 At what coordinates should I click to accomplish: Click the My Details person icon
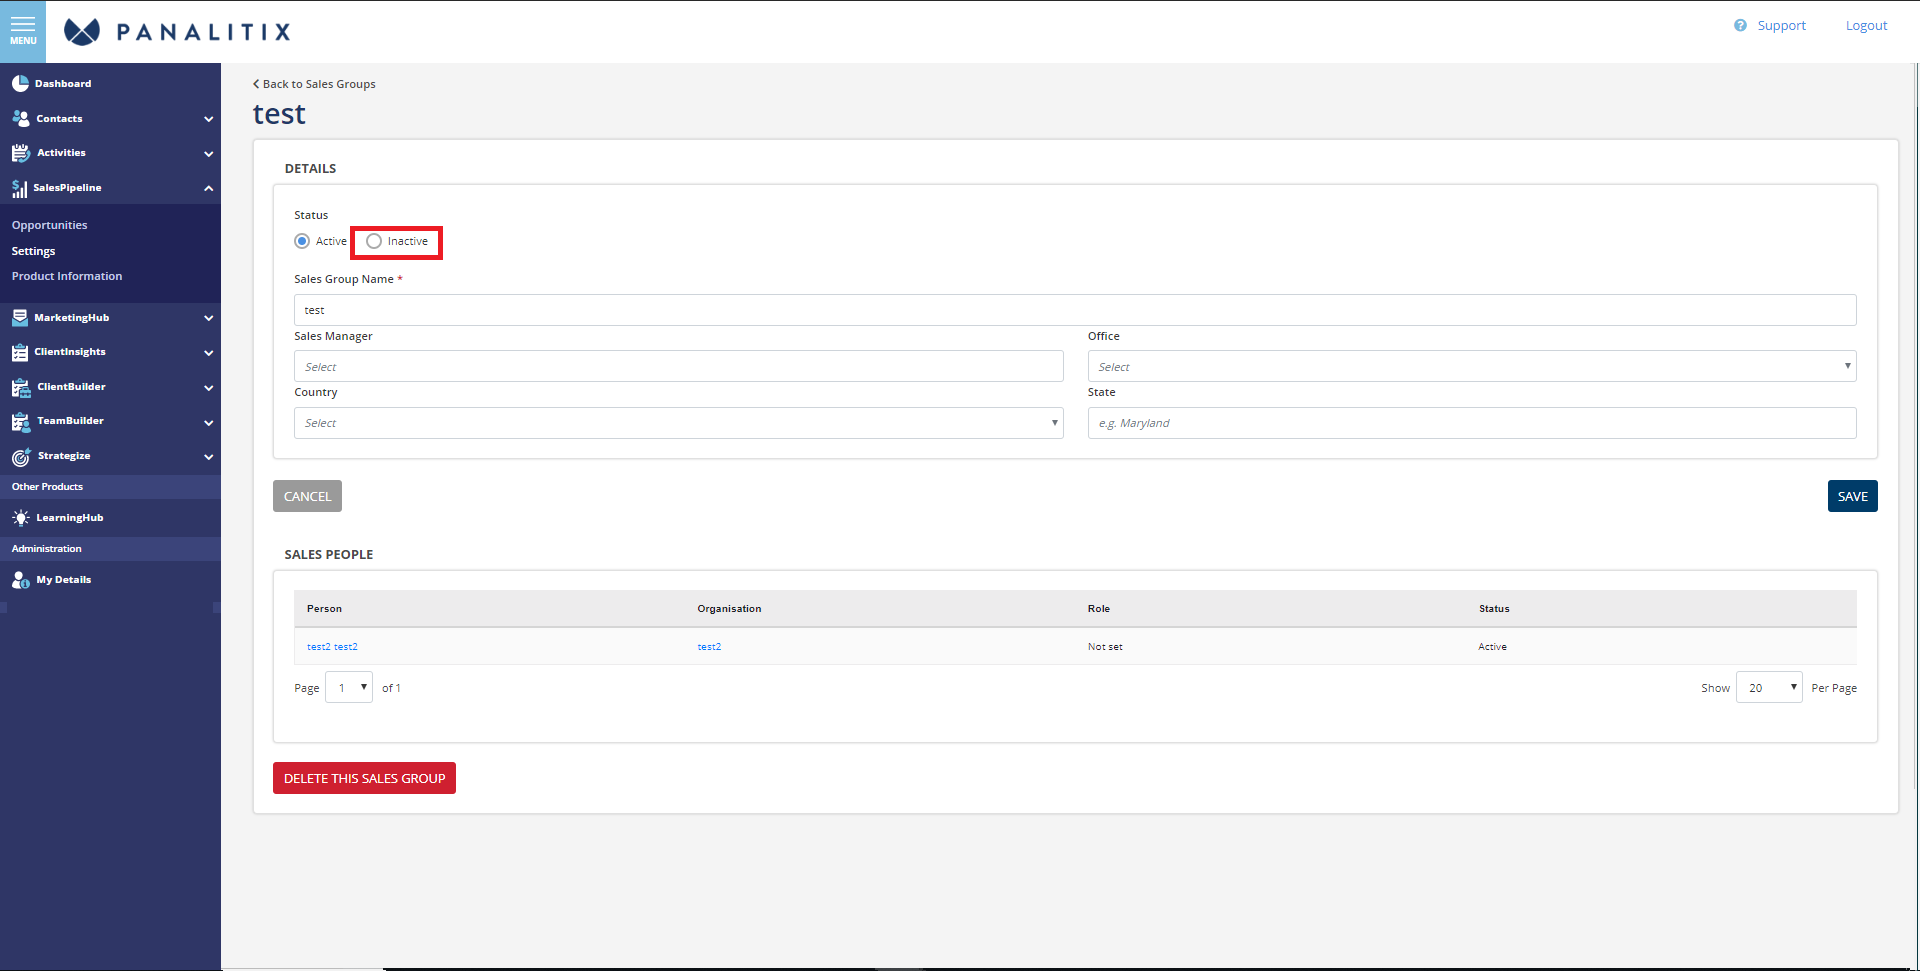click(20, 580)
